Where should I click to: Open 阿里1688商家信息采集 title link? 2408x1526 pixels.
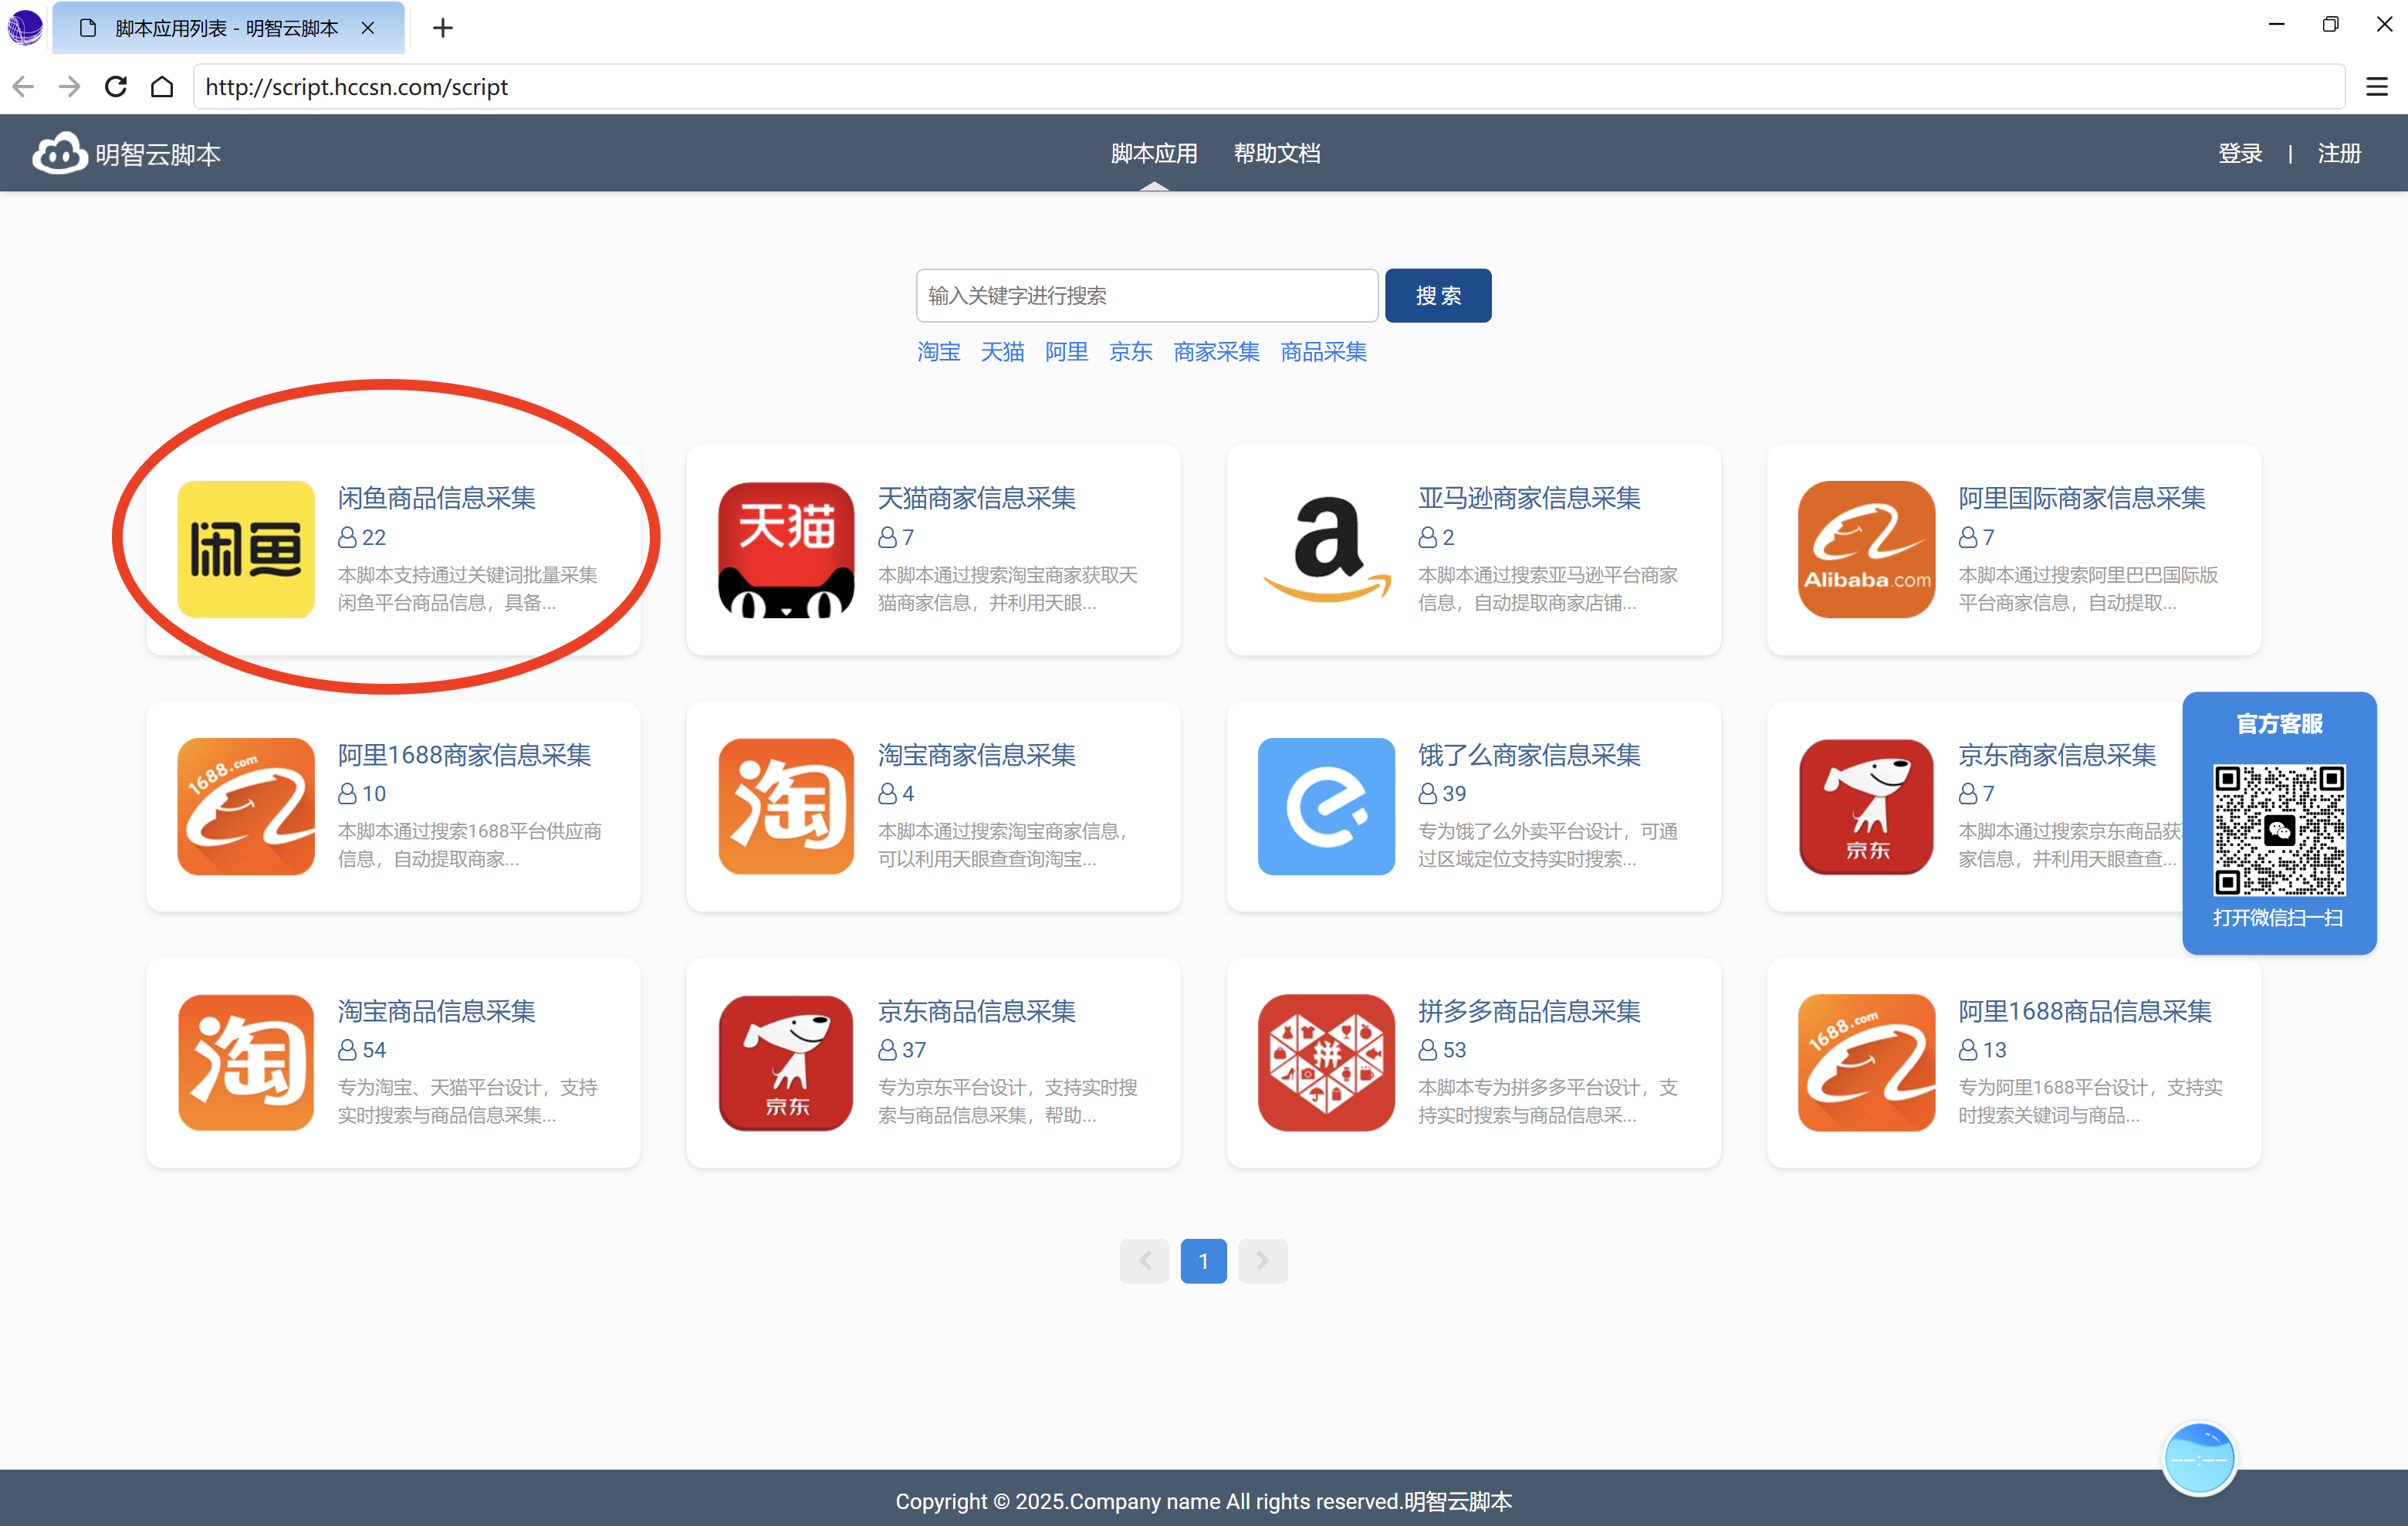tap(464, 755)
